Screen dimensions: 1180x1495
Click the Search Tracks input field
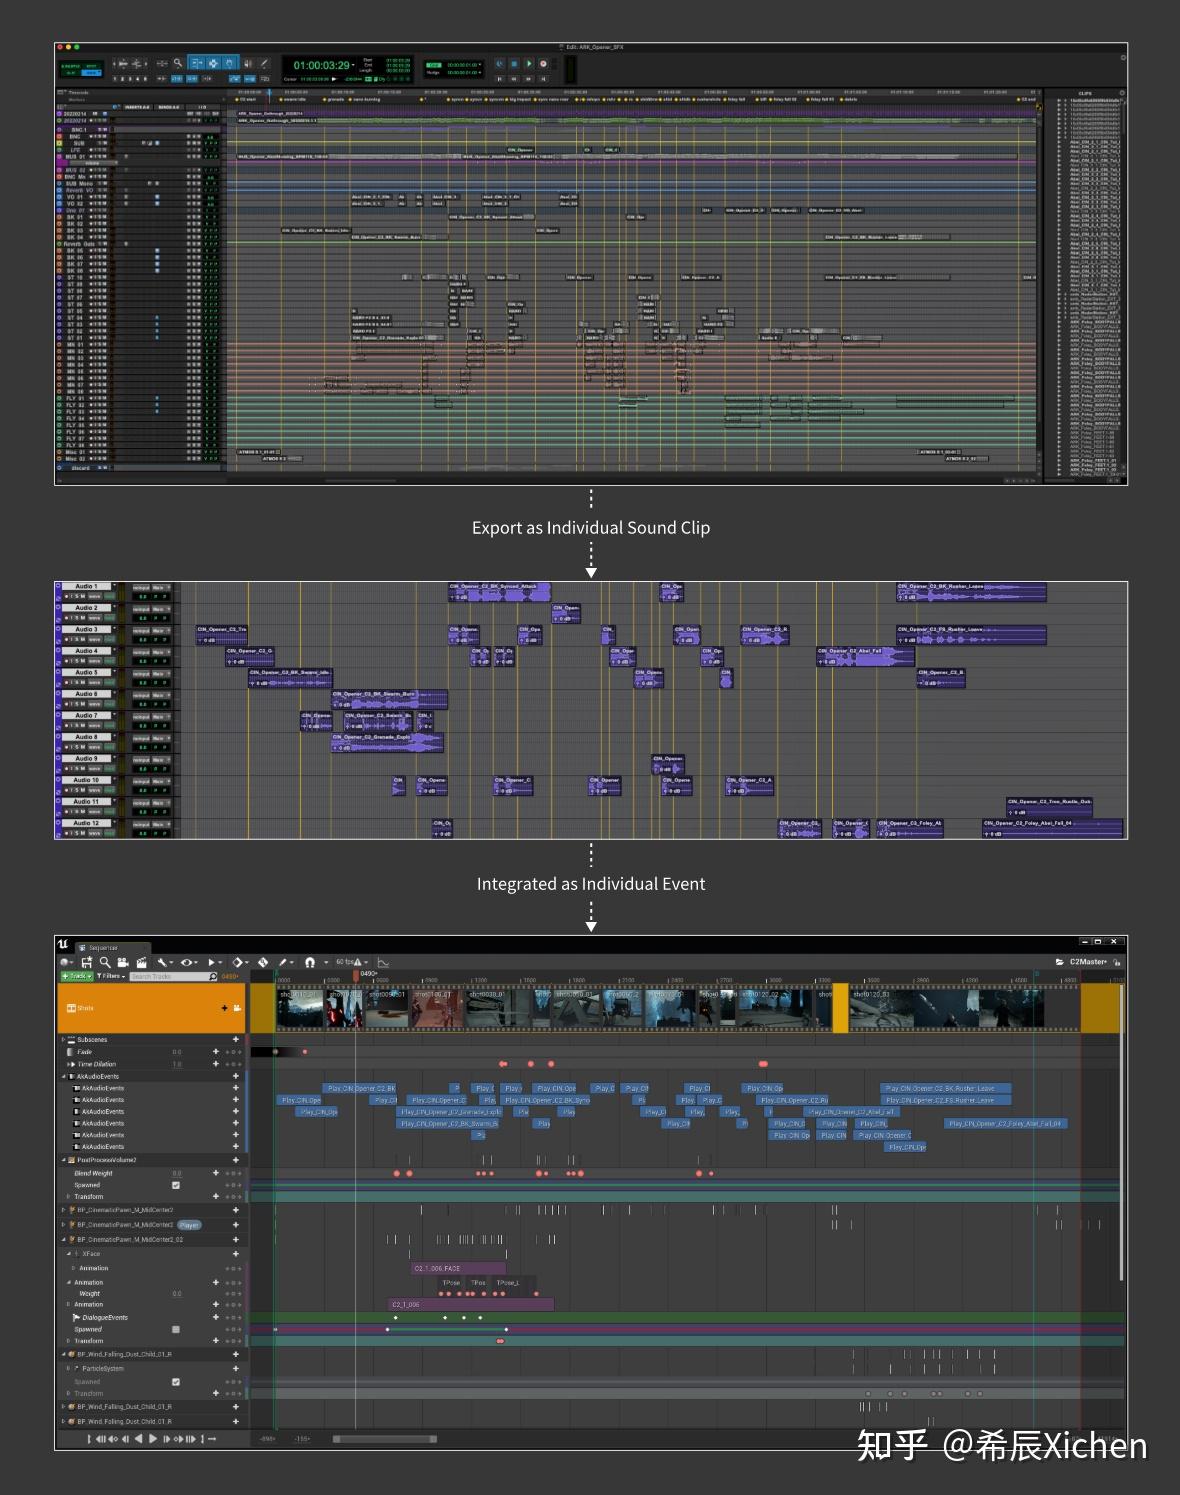tap(172, 977)
